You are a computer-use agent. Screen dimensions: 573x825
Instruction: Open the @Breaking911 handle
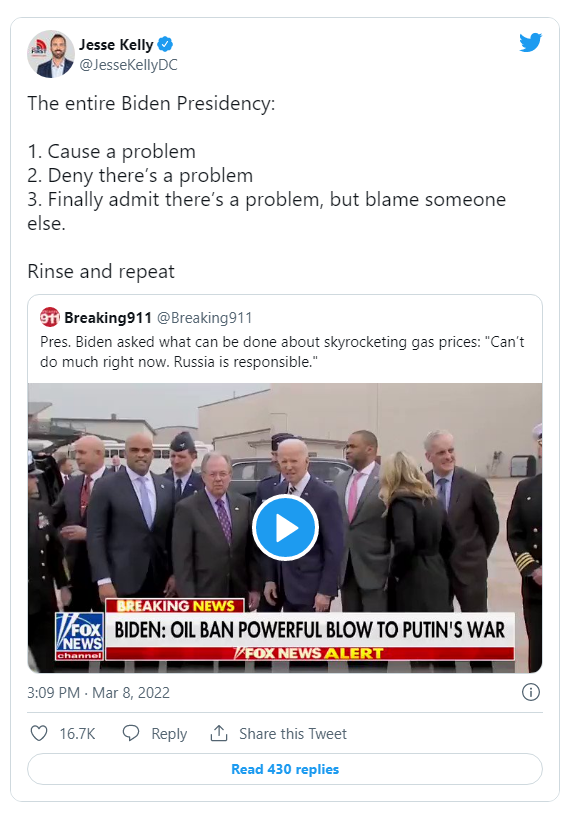click(x=204, y=318)
